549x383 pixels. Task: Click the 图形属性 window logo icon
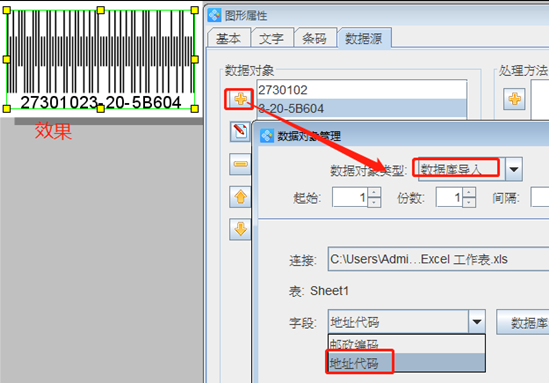coord(214,15)
